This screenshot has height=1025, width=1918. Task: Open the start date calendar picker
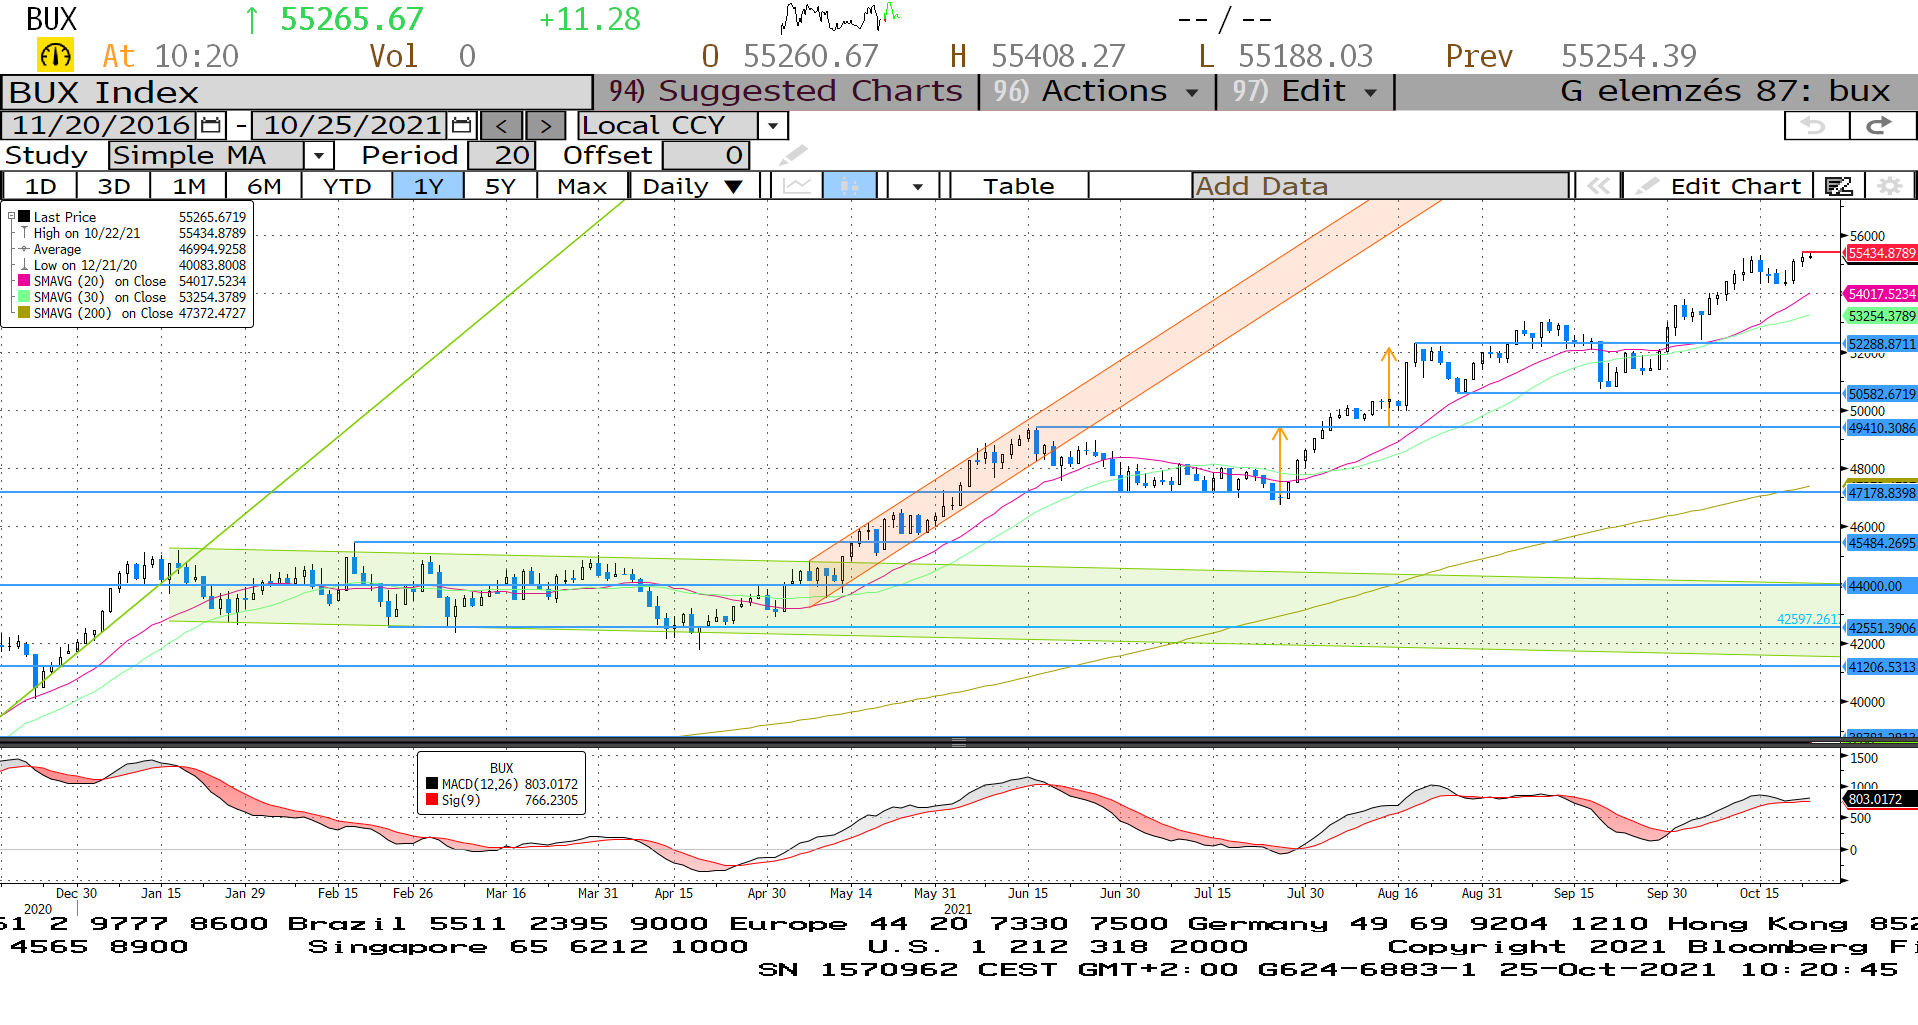[x=210, y=125]
